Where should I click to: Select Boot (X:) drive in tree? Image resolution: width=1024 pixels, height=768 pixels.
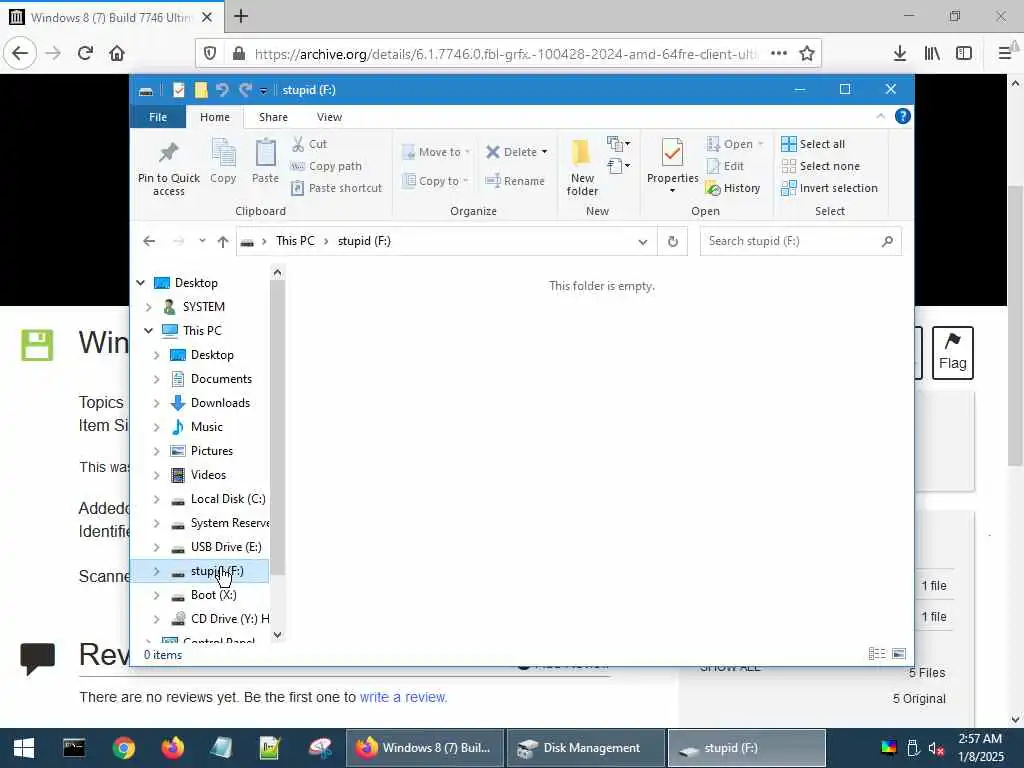[214, 595]
